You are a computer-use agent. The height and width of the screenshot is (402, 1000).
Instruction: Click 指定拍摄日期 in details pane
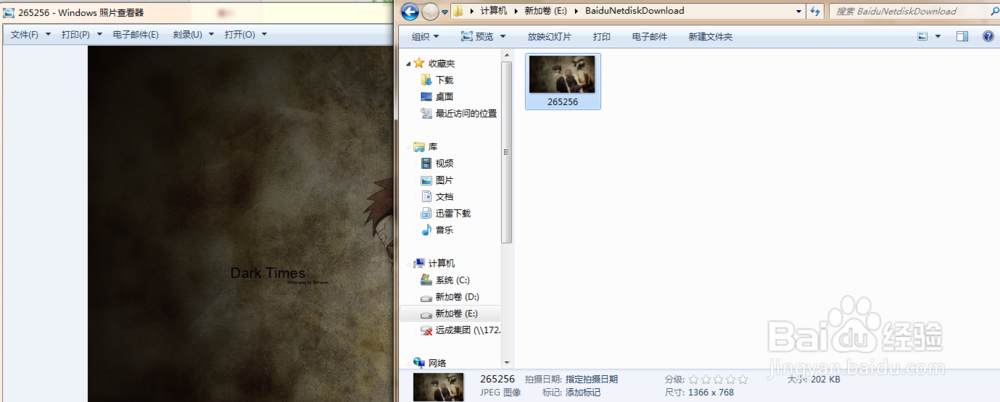(591, 379)
